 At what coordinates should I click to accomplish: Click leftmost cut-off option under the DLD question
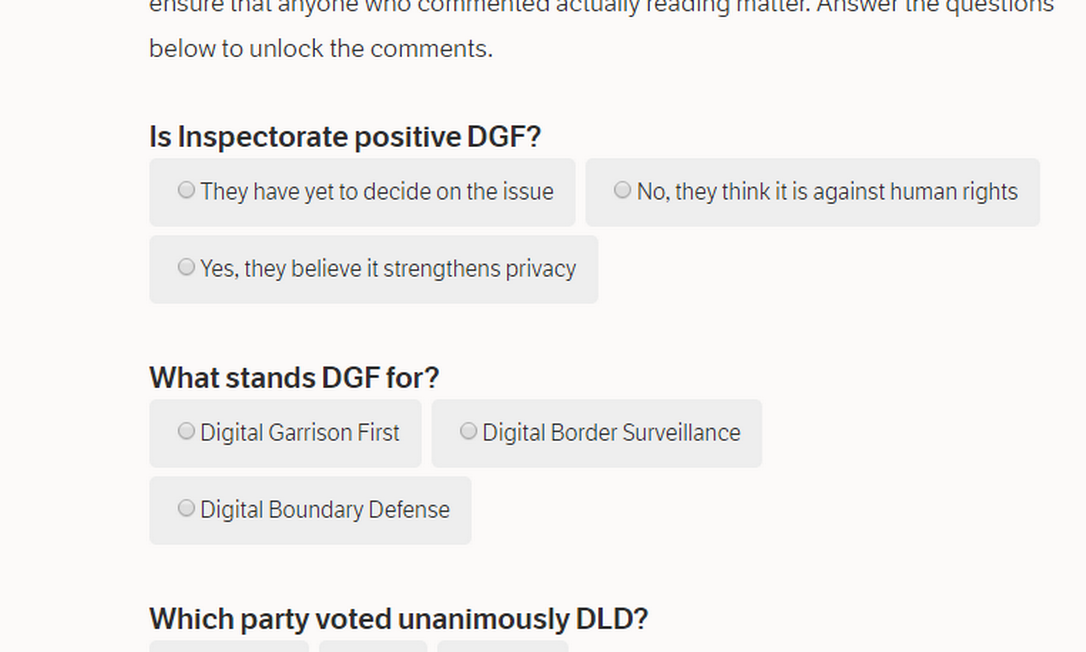click(229, 646)
